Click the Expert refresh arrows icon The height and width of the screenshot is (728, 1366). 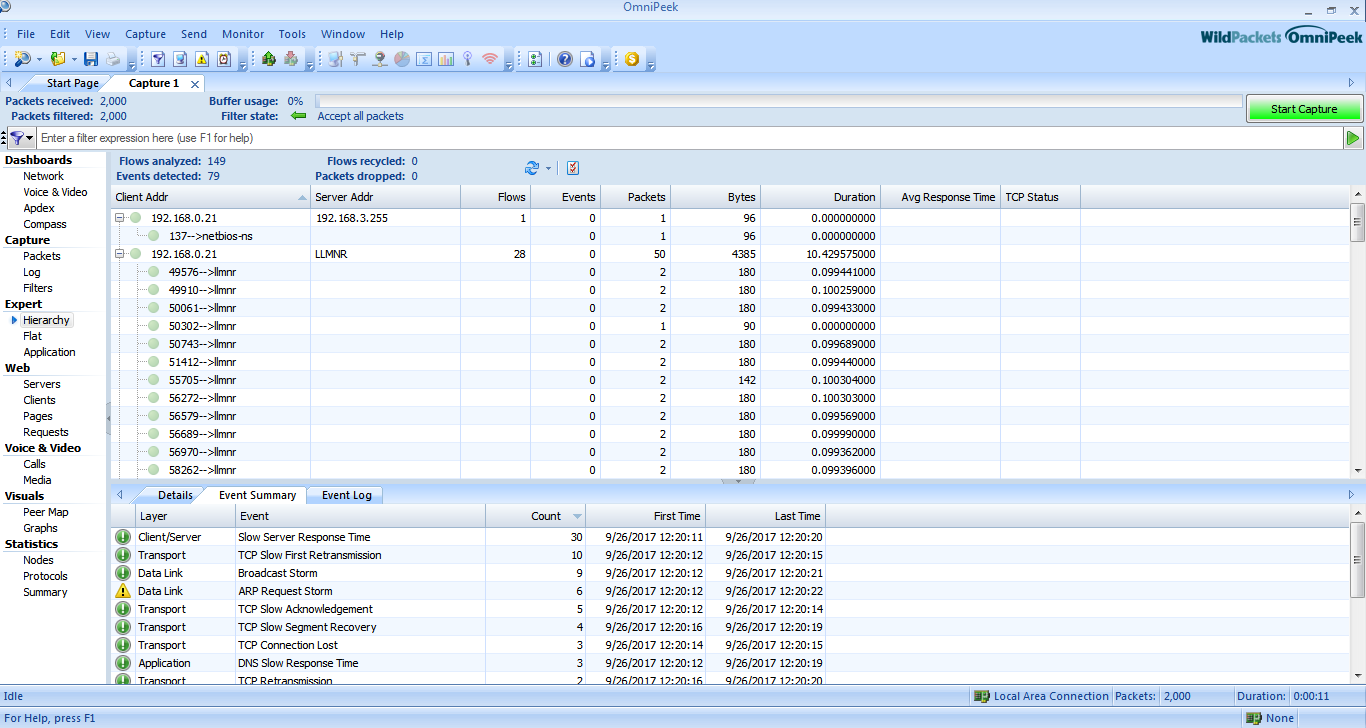(x=532, y=168)
